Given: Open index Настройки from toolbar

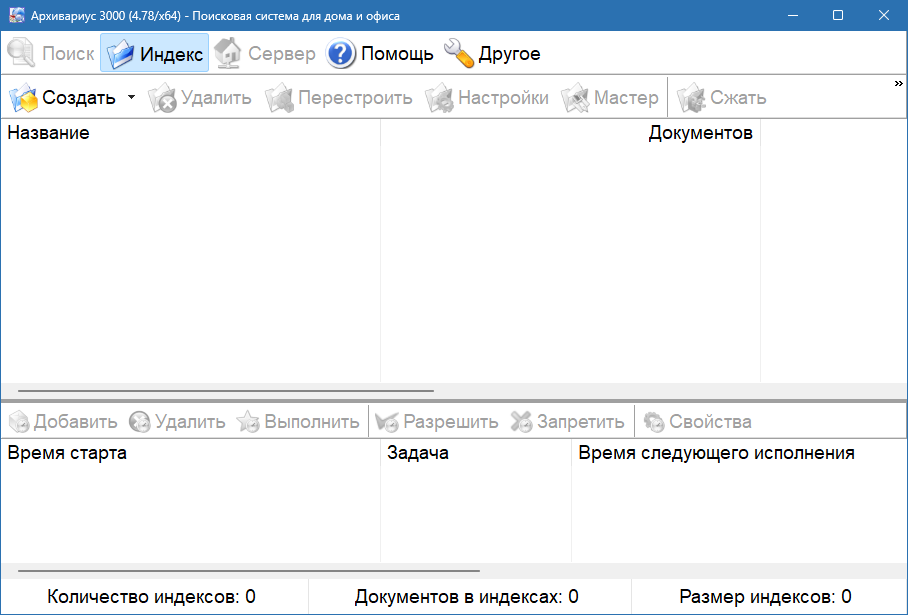Looking at the screenshot, I should point(487,97).
